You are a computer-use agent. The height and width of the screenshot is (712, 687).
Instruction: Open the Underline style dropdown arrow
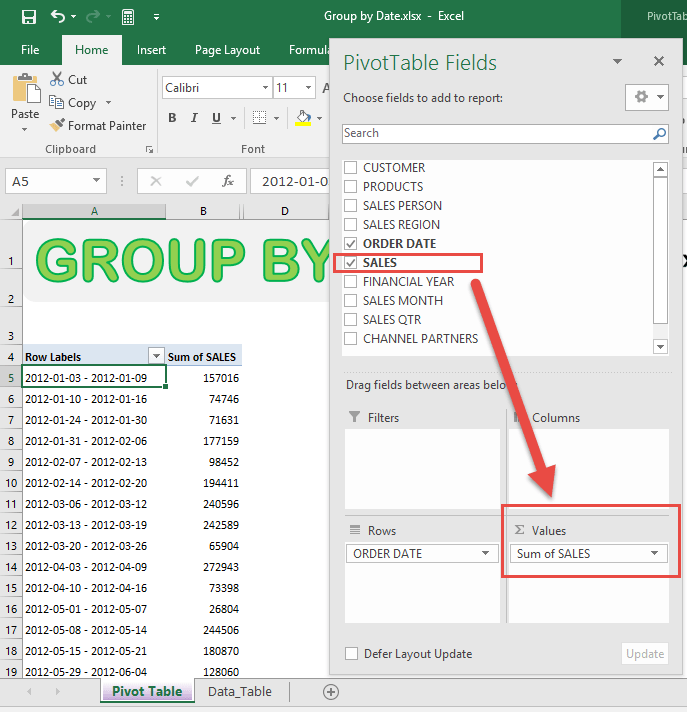(x=233, y=119)
